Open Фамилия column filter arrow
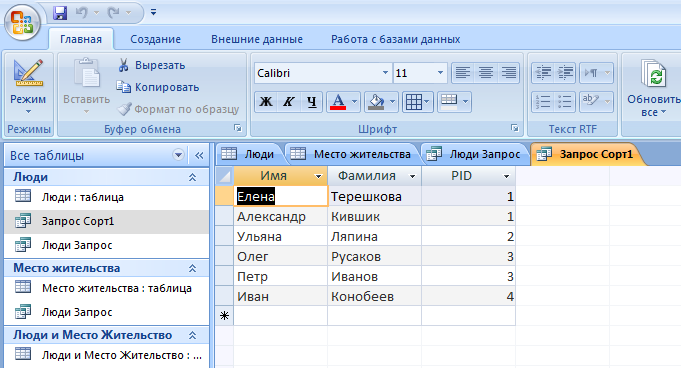The height and width of the screenshot is (368, 681). pyautogui.click(x=412, y=176)
